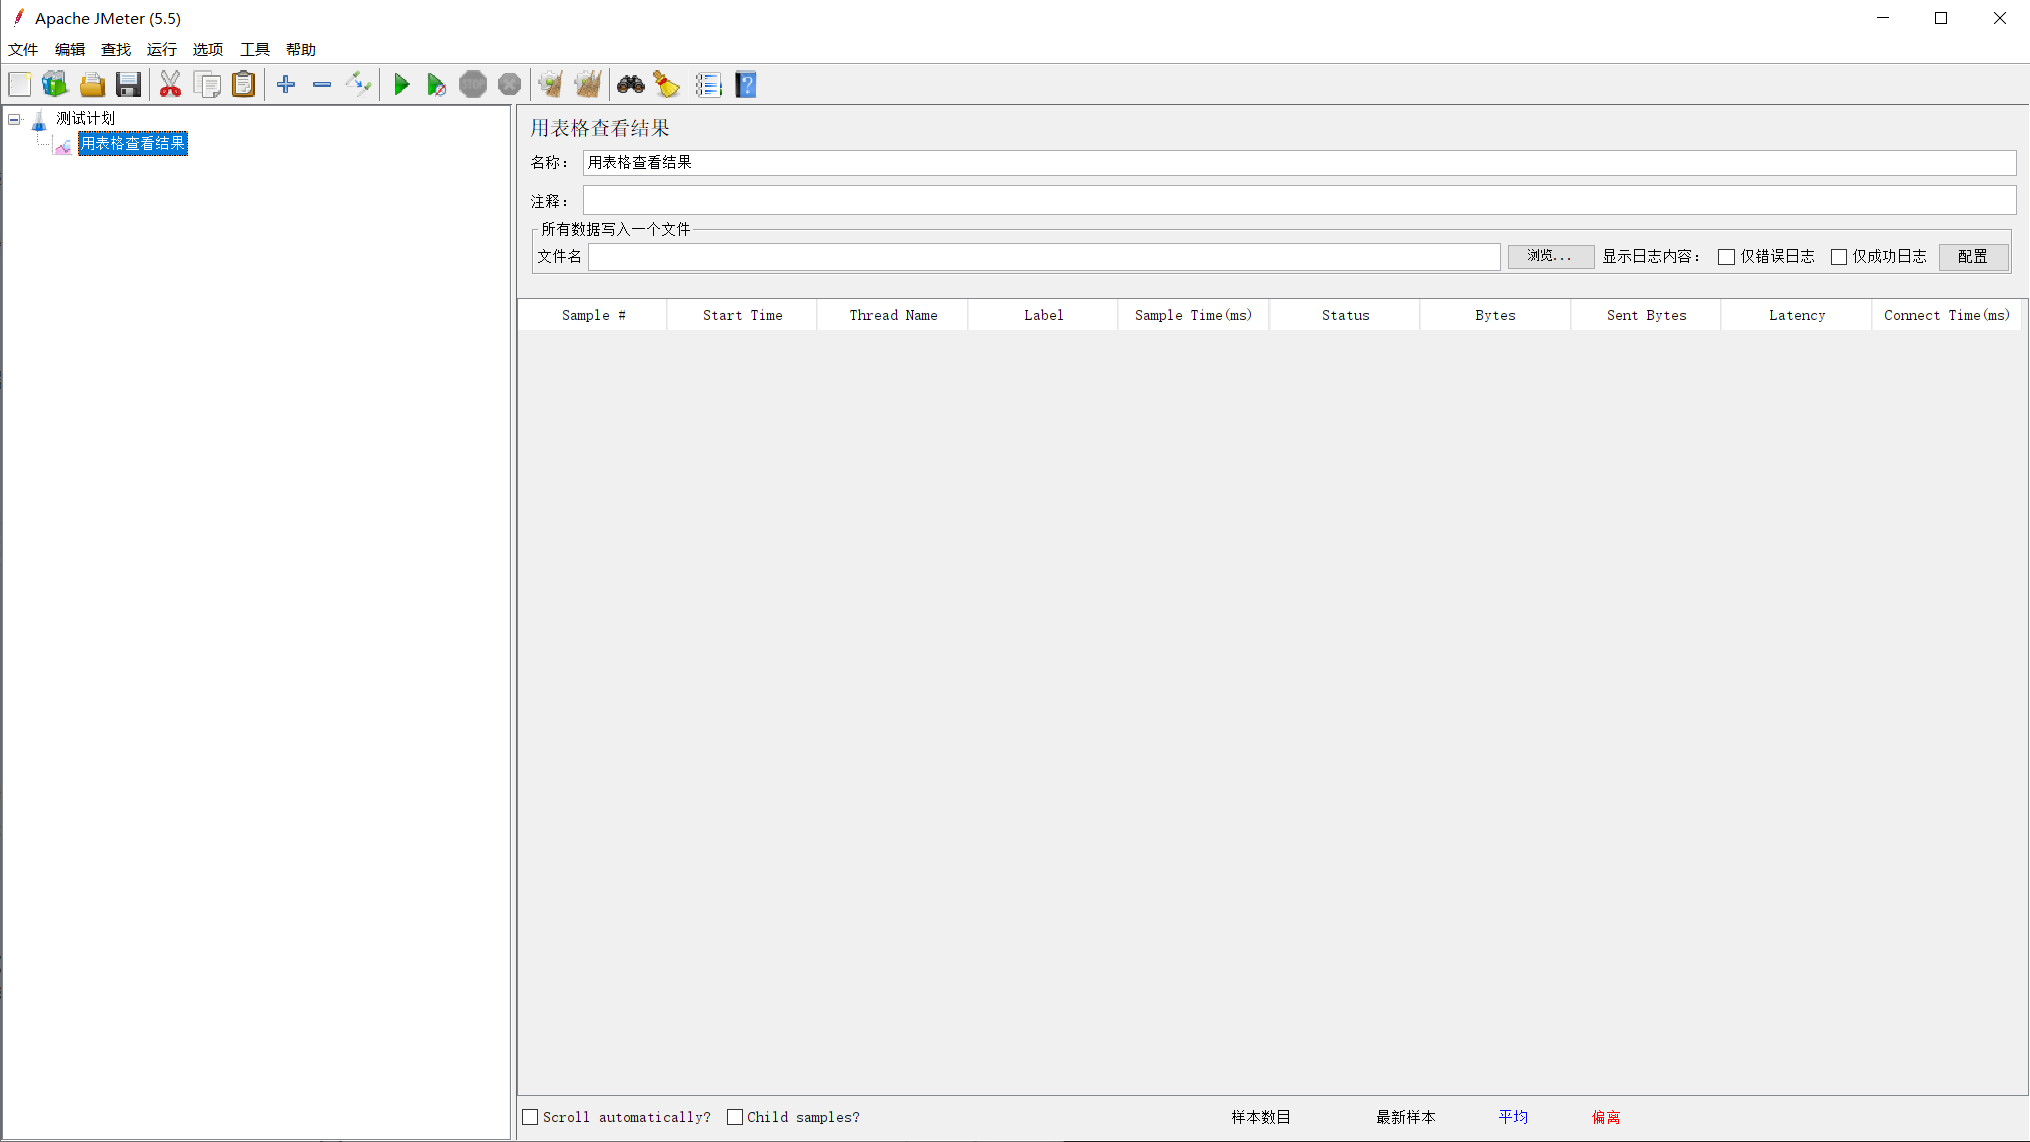Click the Reset search brush icon
Screen dimensions: 2030x1142
point(667,85)
